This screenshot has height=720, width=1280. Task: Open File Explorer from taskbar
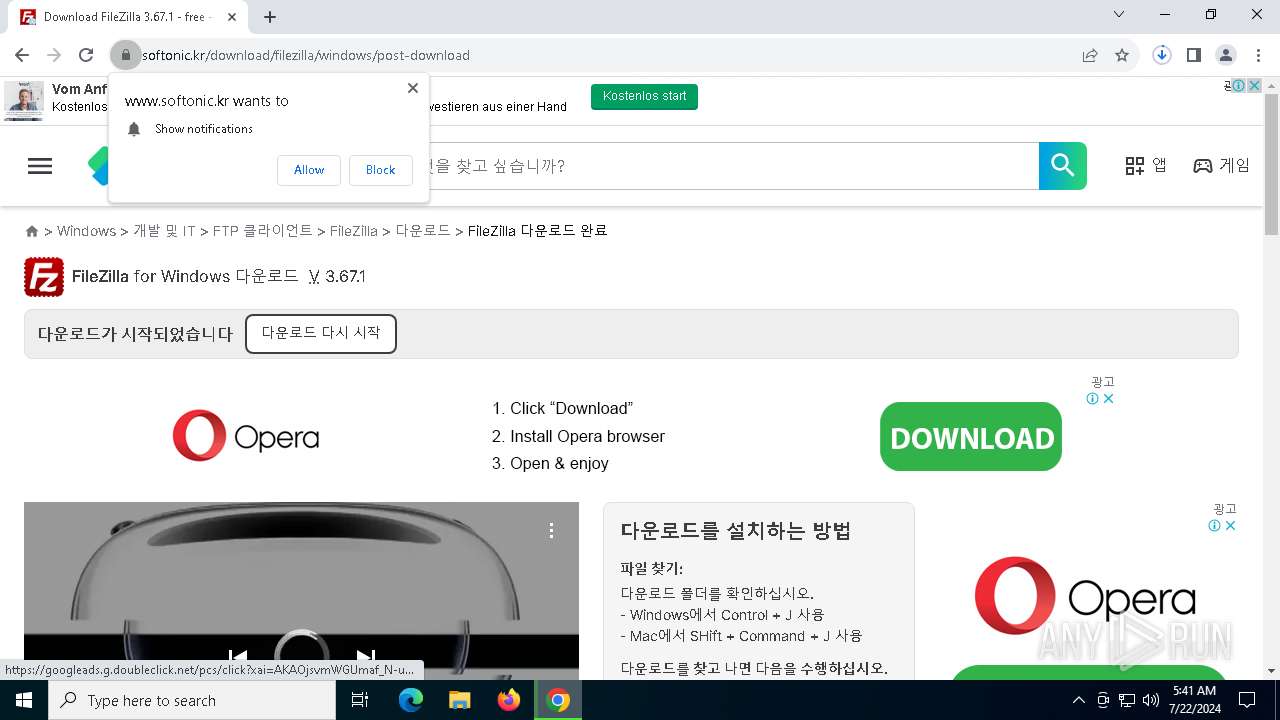pos(459,700)
